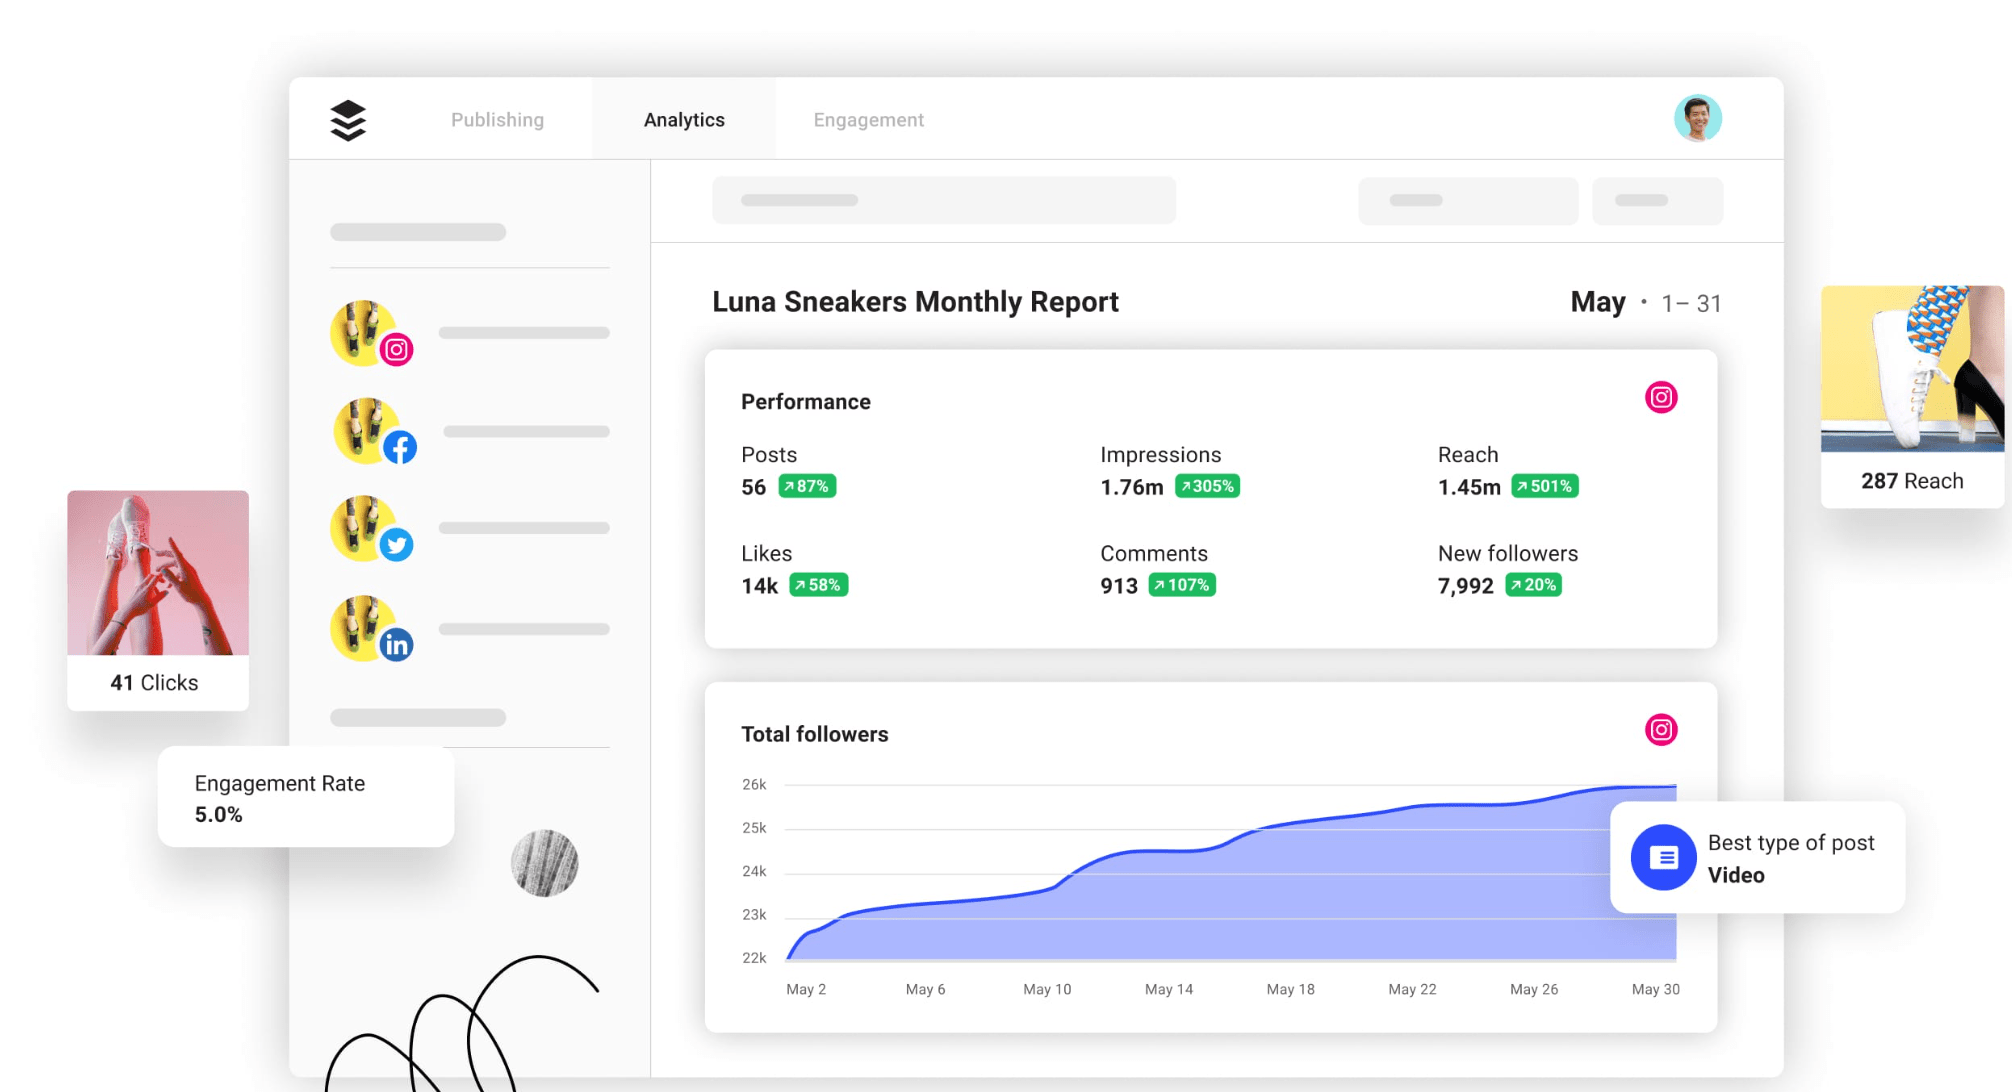This screenshot has width=2012, height=1092.
Task: Select the Facebook channel in the sidebar
Action: (370, 430)
